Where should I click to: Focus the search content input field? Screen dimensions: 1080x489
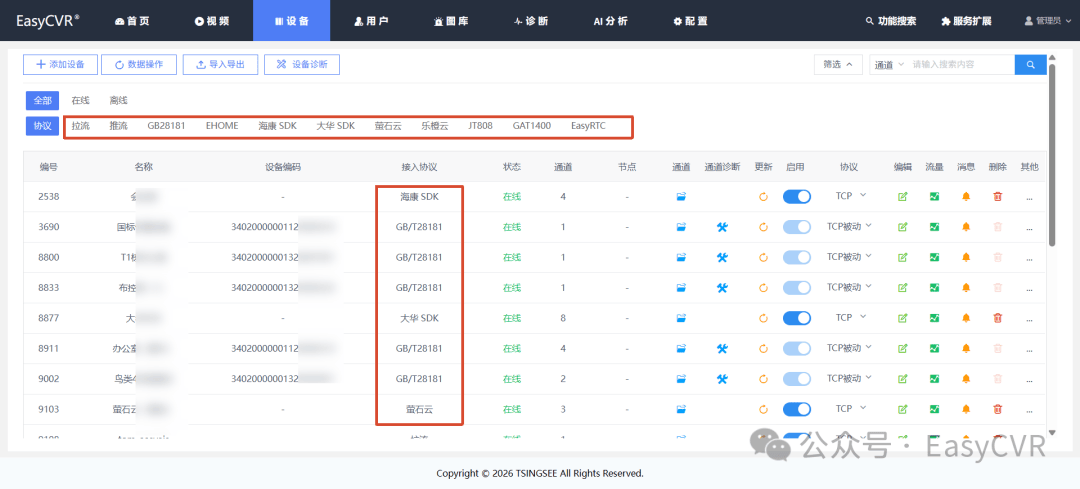[x=961, y=65]
